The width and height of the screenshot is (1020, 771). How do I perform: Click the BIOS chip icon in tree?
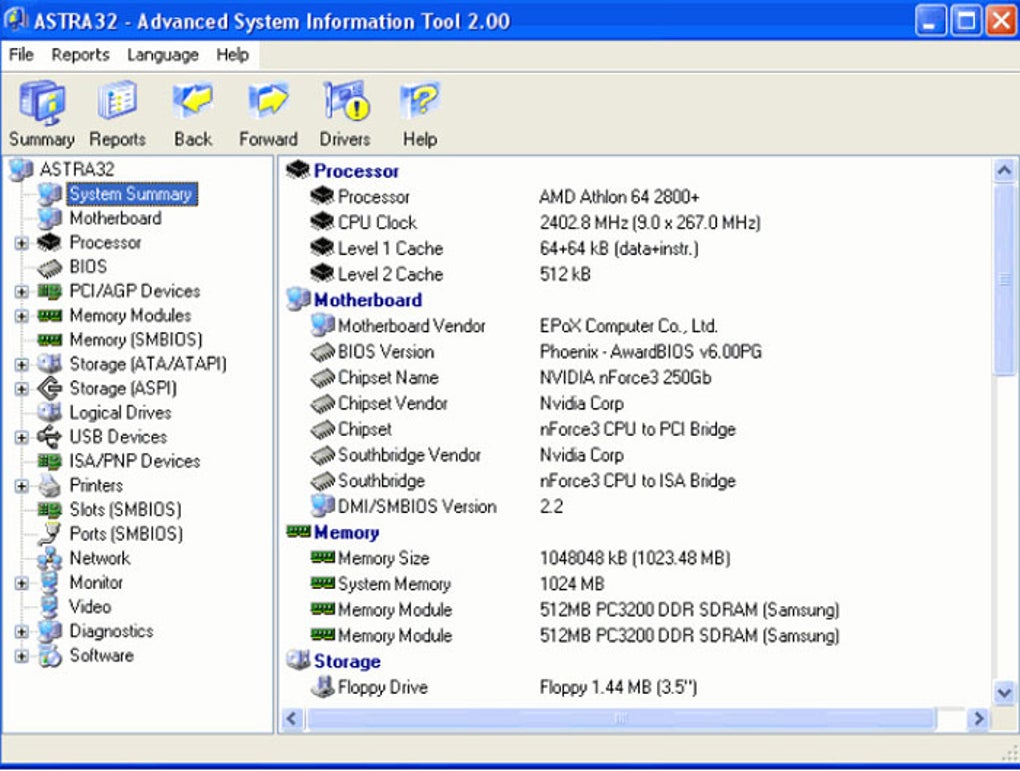coord(49,267)
